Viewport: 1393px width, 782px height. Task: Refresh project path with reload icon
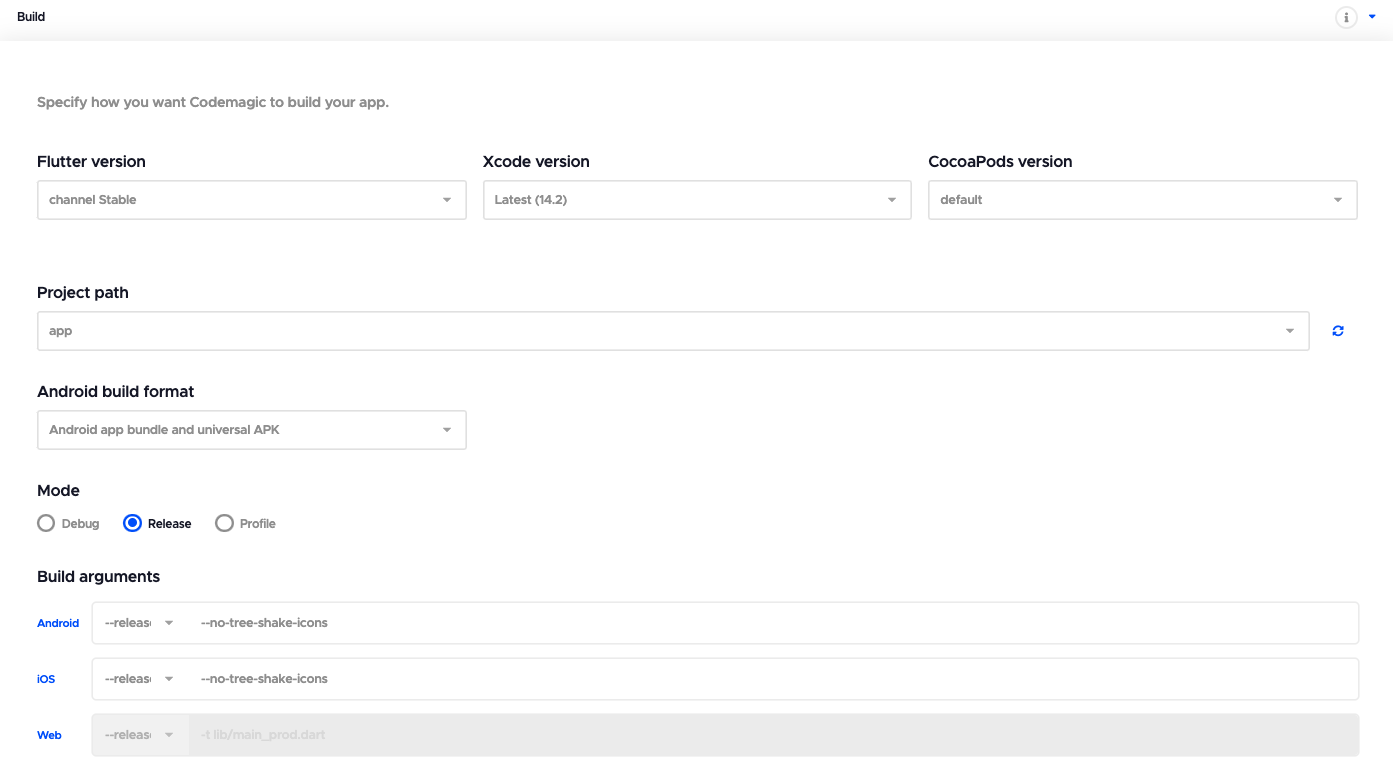[x=1338, y=331]
